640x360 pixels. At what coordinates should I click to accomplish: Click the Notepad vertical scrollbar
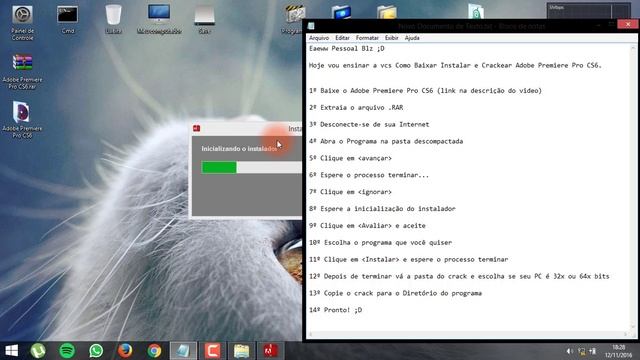pos(633,188)
